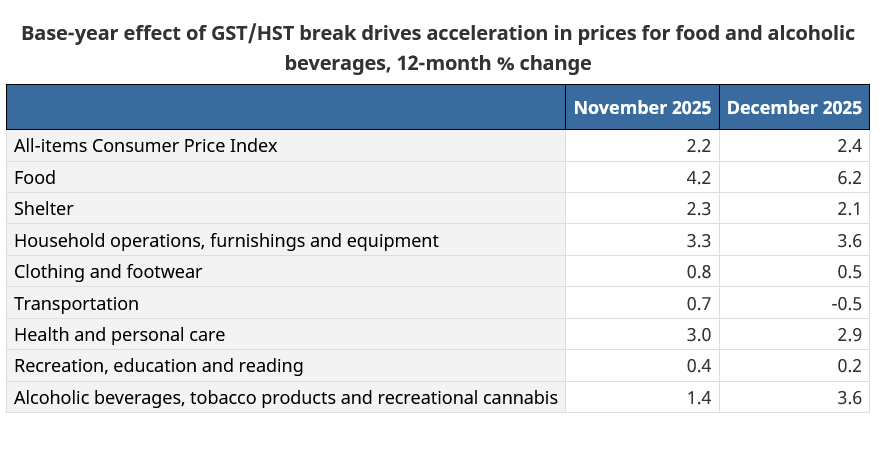The width and height of the screenshot is (886, 450).
Task: Click Recreation December value 0.2
Action: (850, 366)
